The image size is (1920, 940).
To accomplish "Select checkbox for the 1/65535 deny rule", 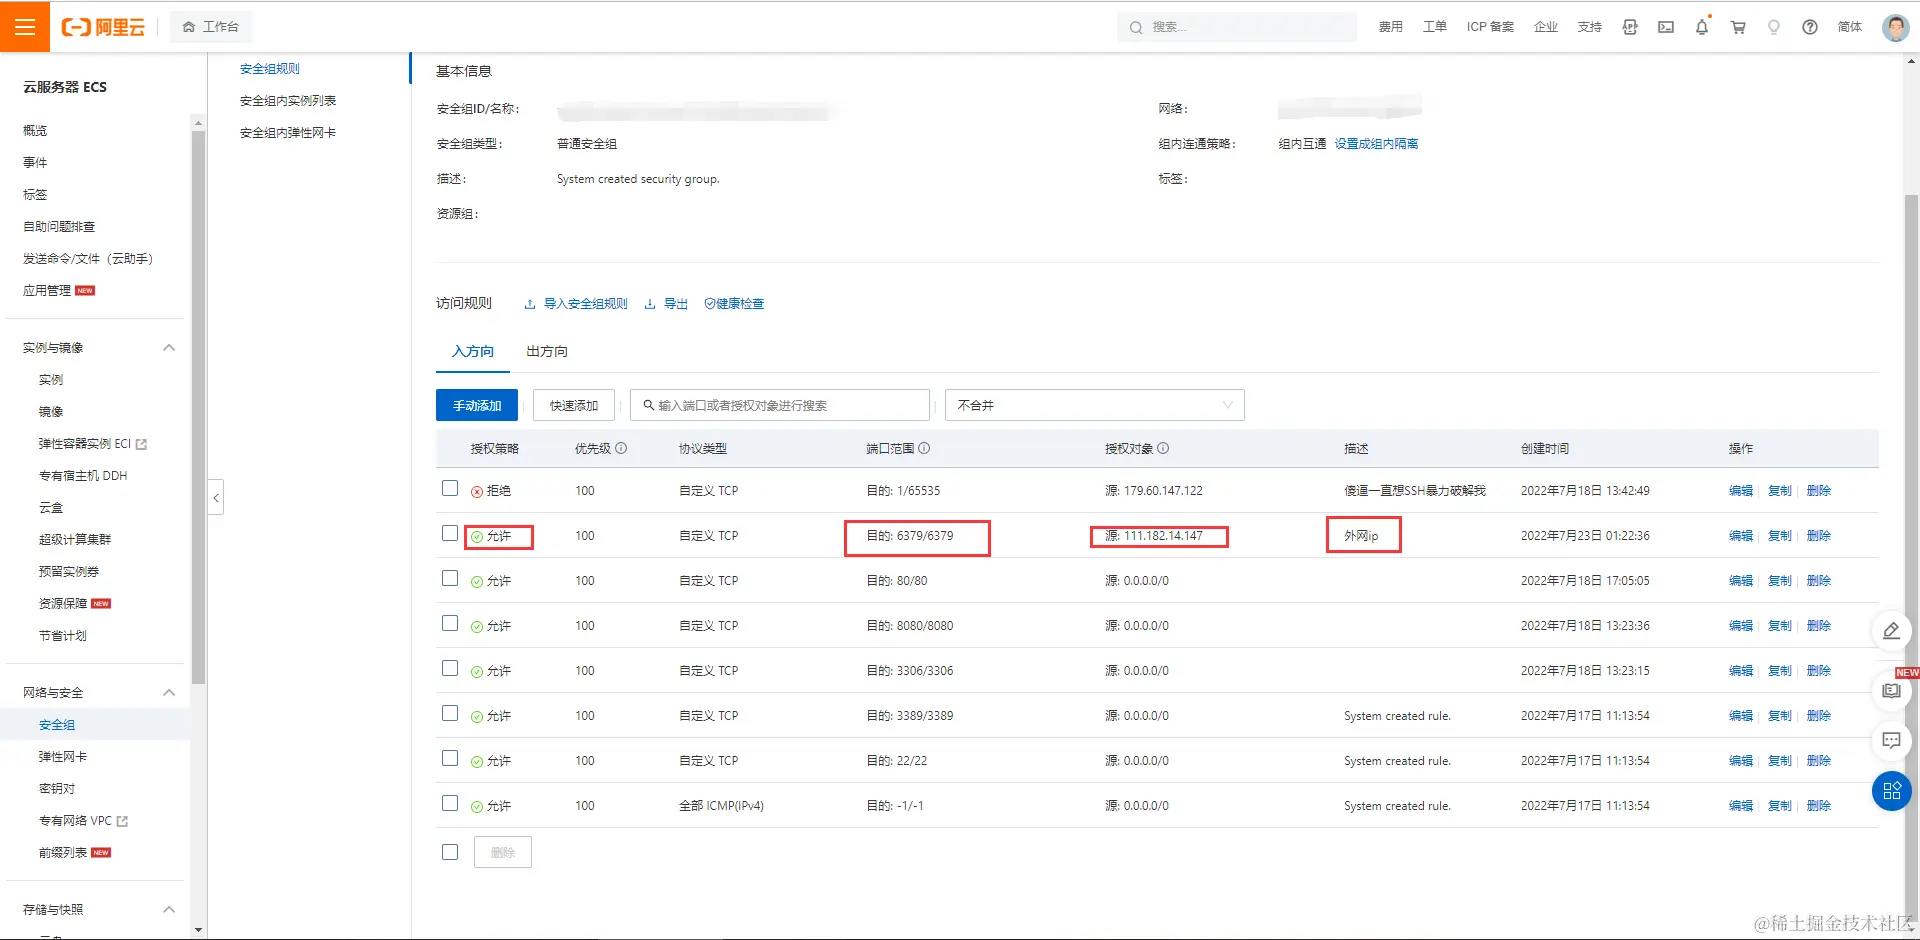I will 450,489.
